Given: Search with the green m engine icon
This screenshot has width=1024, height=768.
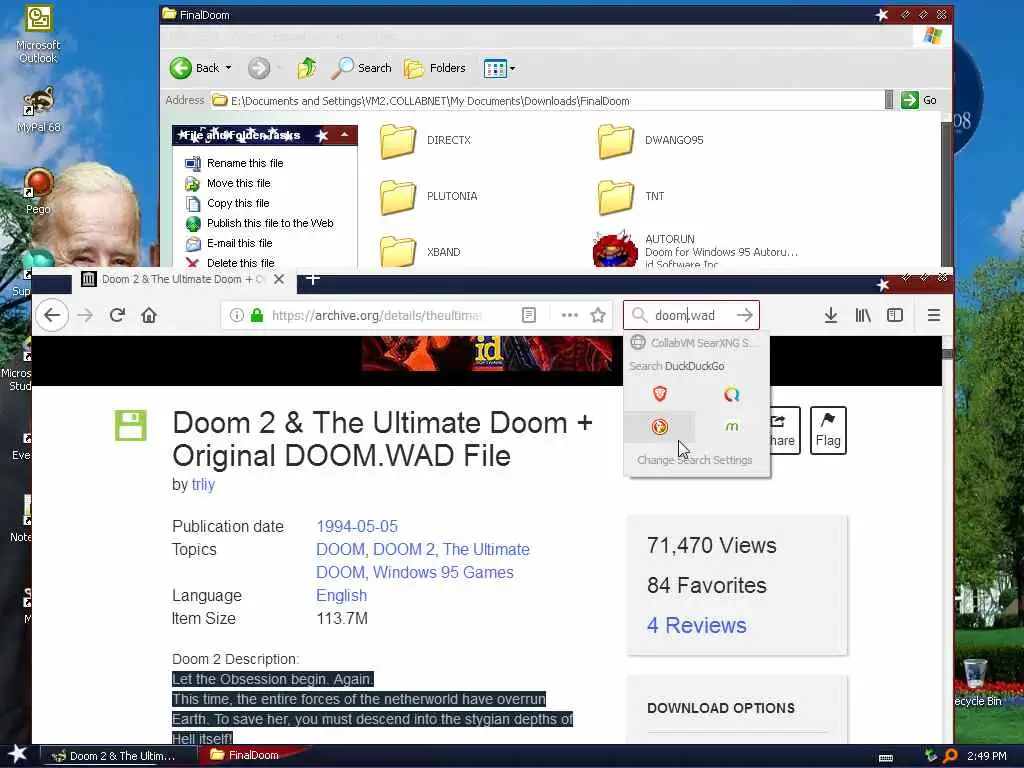Looking at the screenshot, I should 731,426.
